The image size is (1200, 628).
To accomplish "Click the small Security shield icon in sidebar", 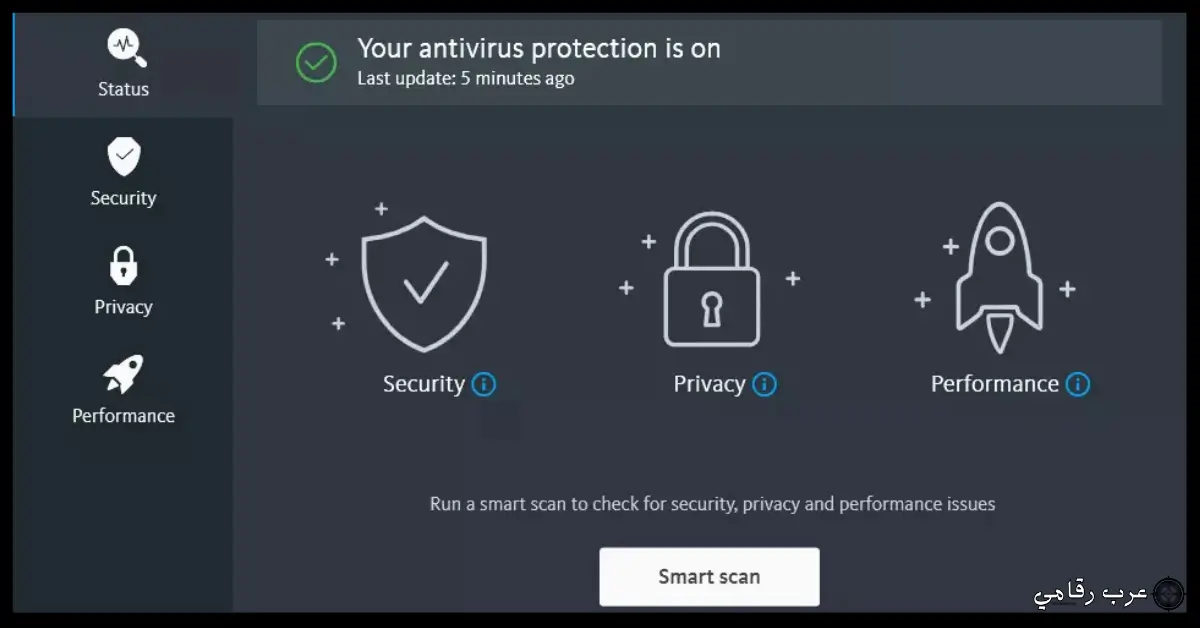I will [x=124, y=157].
